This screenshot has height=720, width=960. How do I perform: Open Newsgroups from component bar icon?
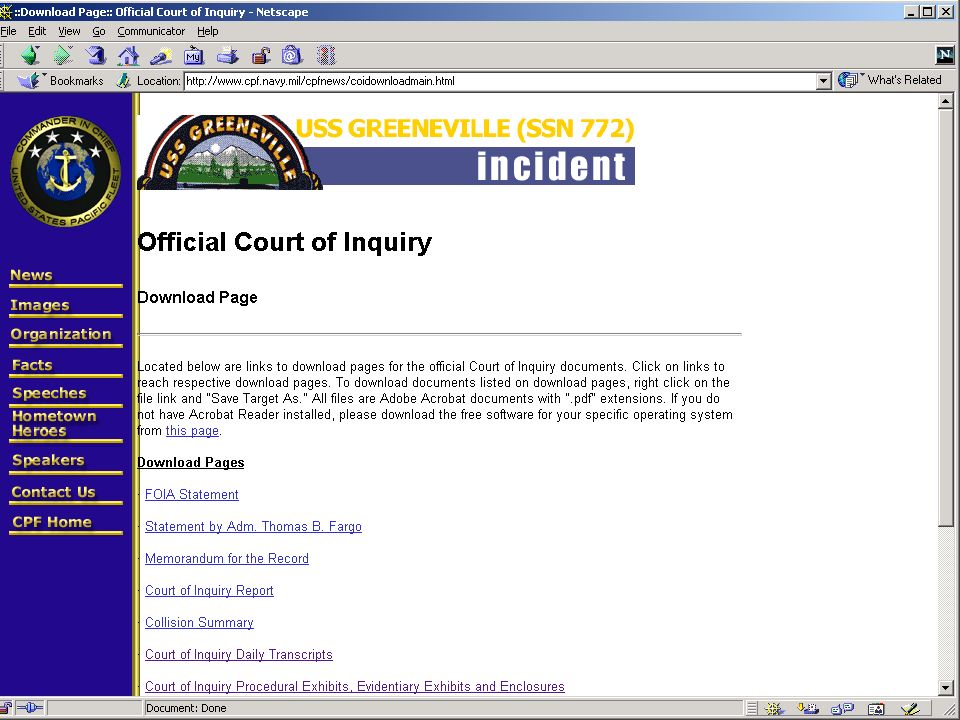click(x=842, y=708)
